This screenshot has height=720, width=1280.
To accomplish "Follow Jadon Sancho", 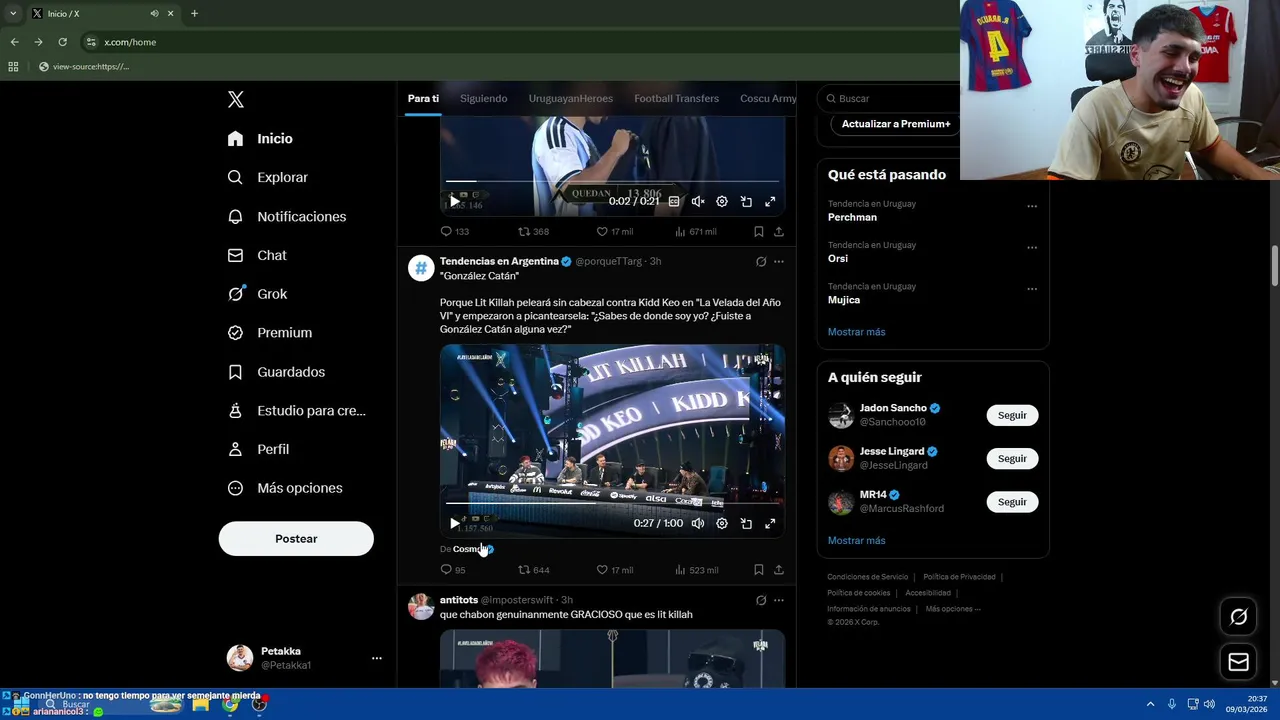I will (1012, 415).
